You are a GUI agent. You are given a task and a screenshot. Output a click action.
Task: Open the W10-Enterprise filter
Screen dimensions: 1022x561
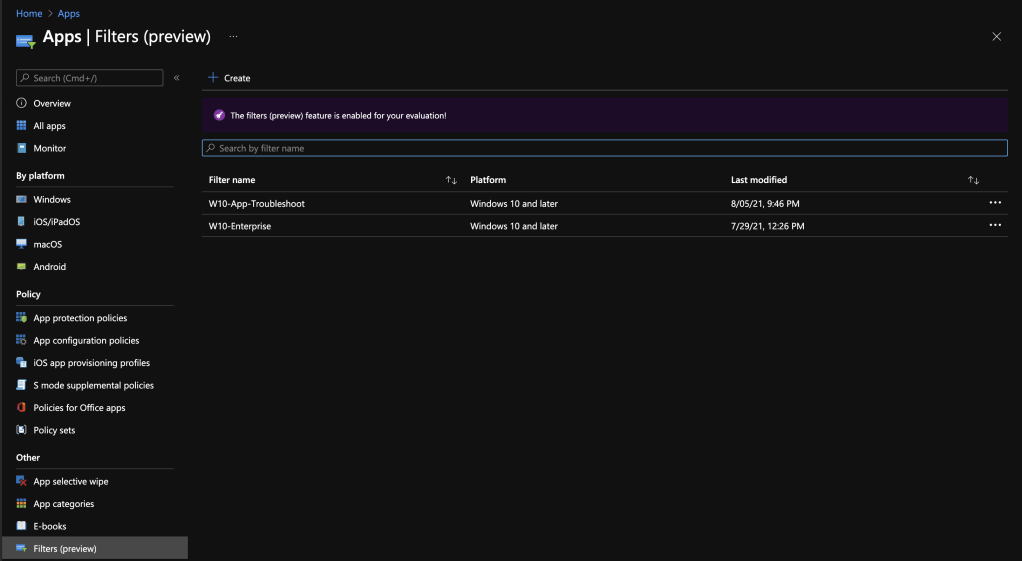point(240,226)
